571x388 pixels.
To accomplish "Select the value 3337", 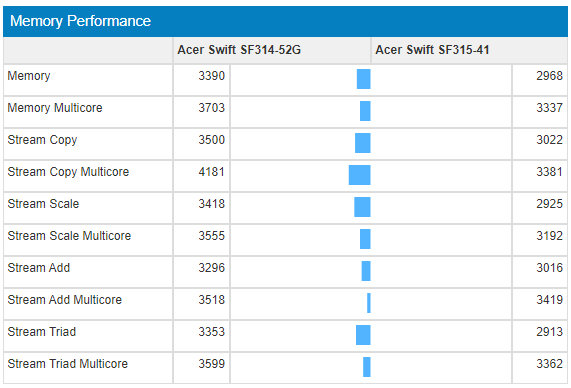I will [550, 108].
